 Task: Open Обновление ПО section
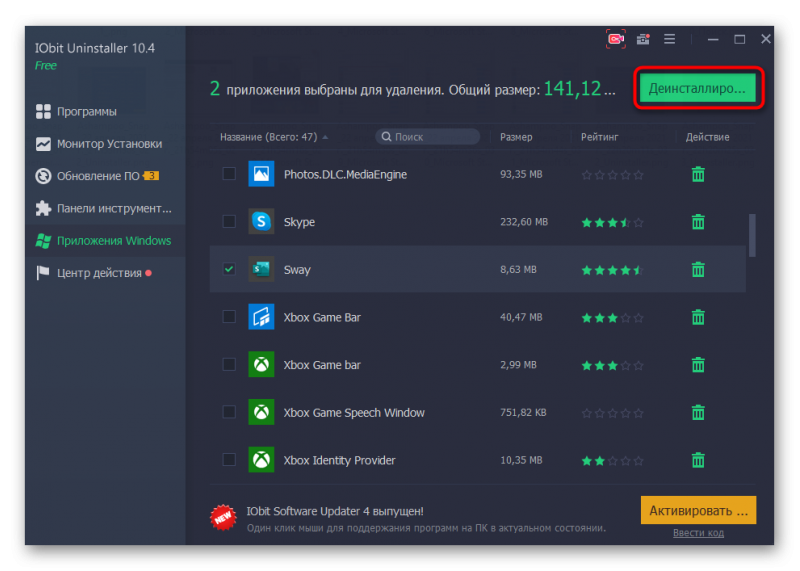point(105,176)
